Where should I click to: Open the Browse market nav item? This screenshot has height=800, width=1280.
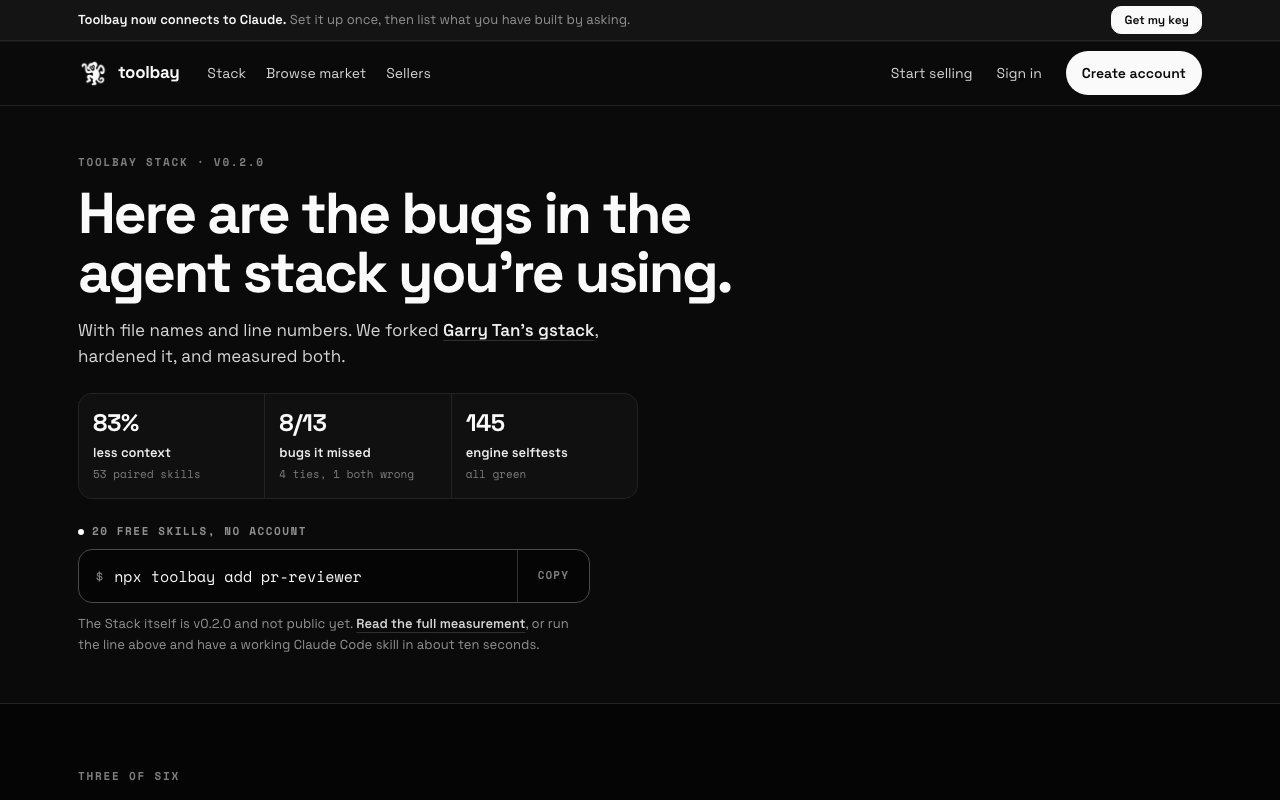coord(316,73)
